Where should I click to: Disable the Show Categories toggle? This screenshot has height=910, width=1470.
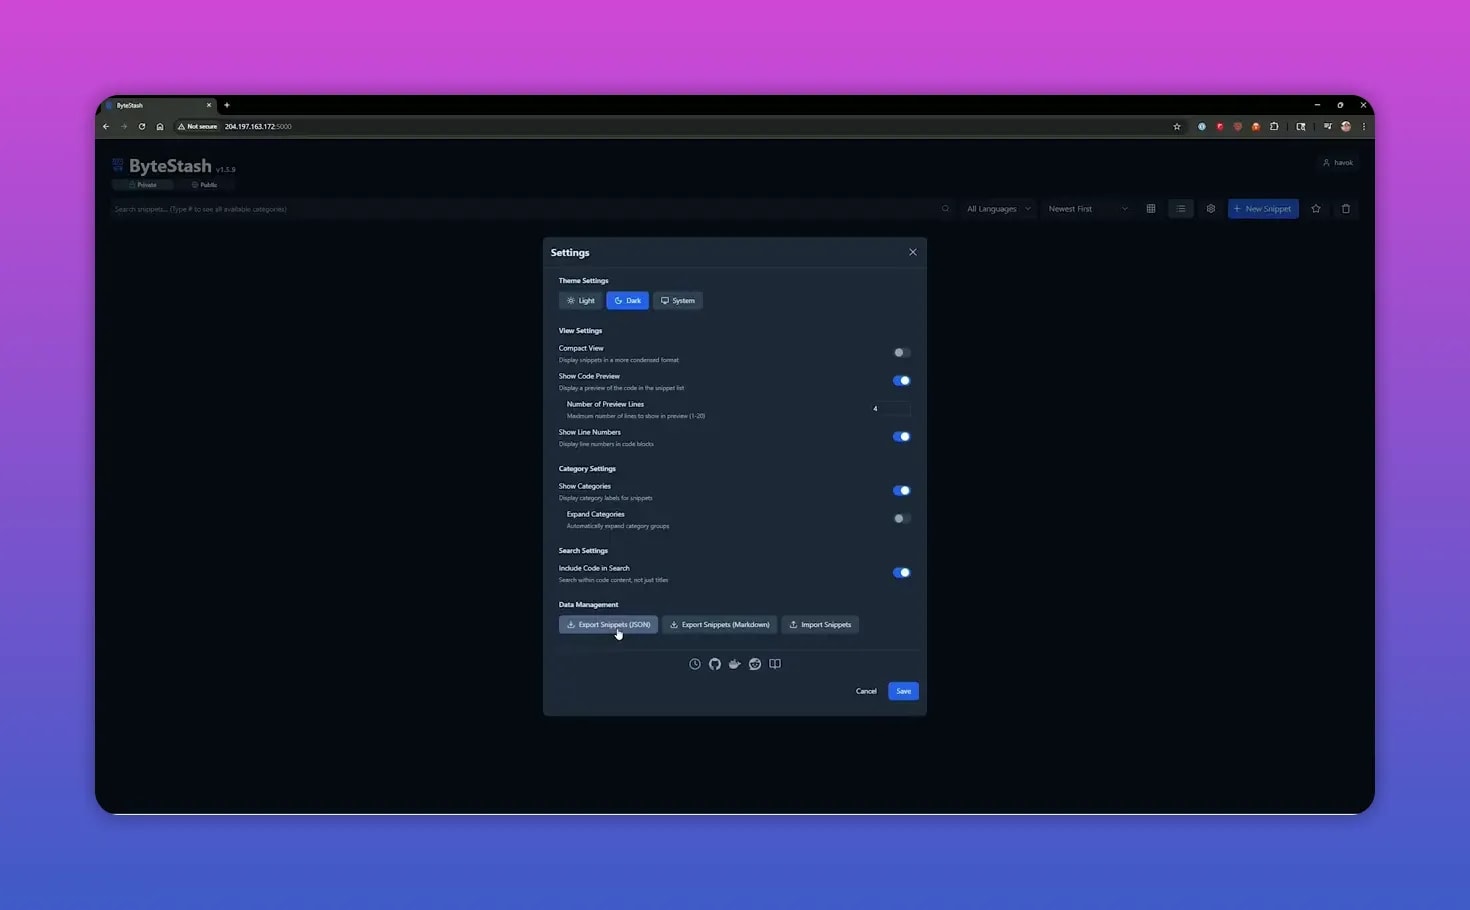pyautogui.click(x=901, y=491)
